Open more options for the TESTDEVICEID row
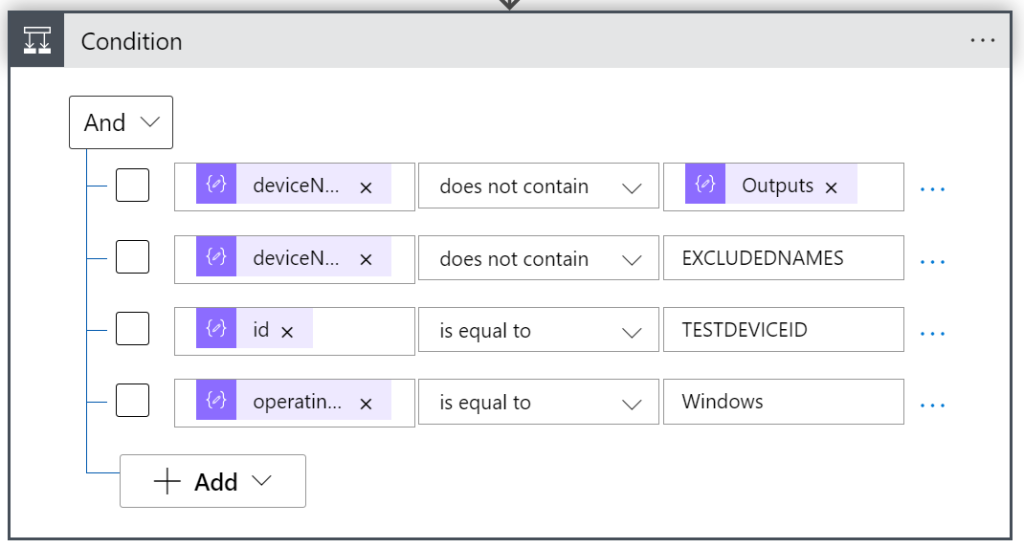Viewport: 1024px width, 548px height. 932,332
